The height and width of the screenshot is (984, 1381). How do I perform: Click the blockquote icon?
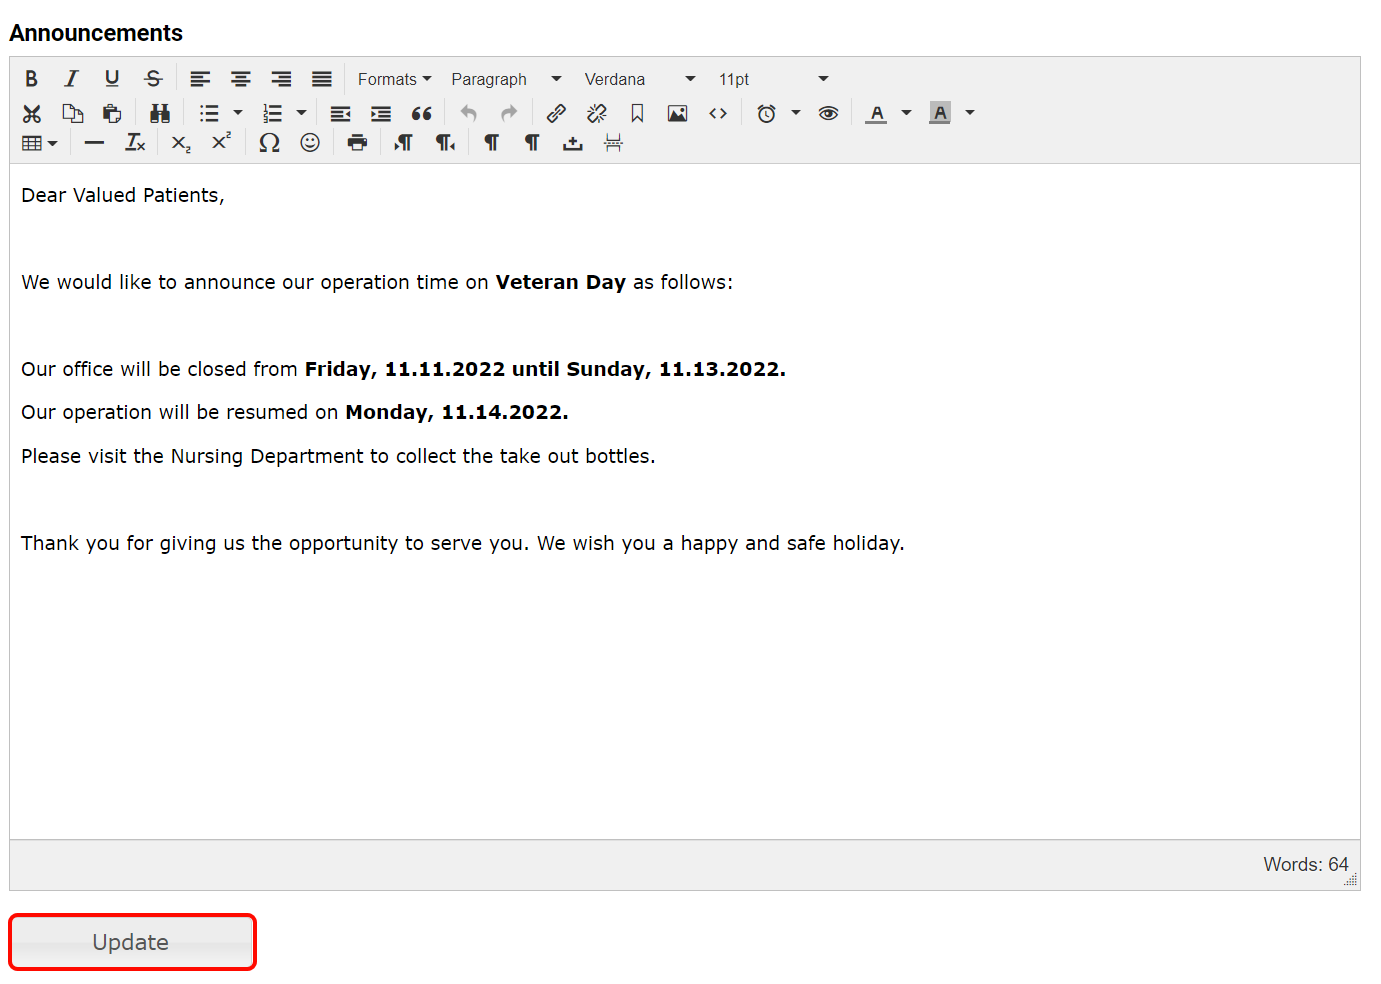[x=422, y=113]
